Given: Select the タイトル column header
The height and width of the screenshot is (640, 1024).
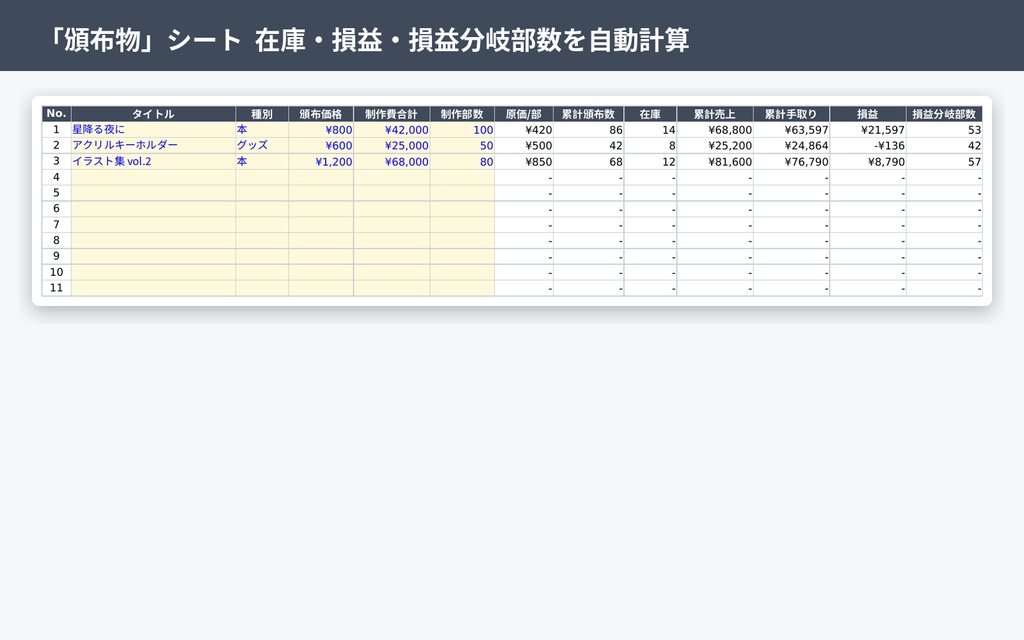Looking at the screenshot, I should [x=153, y=114].
